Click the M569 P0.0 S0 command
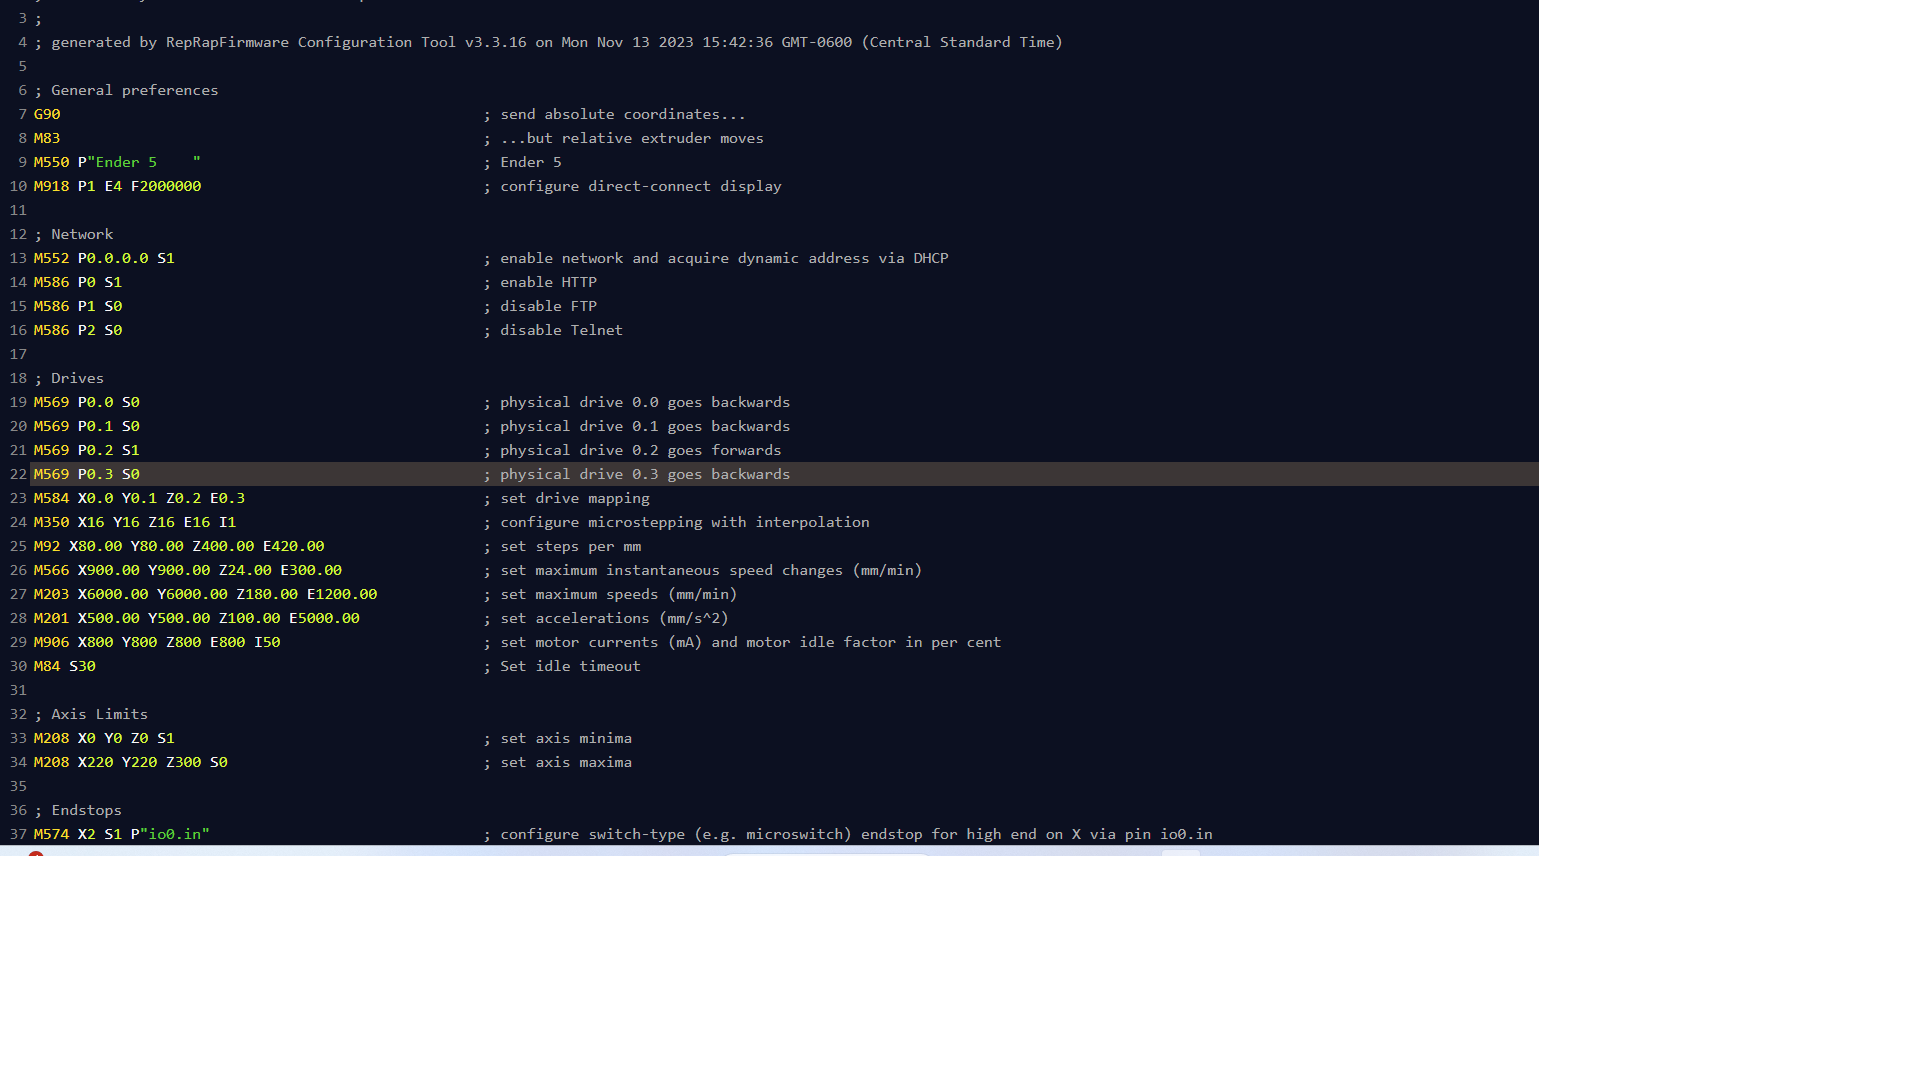 coord(87,402)
